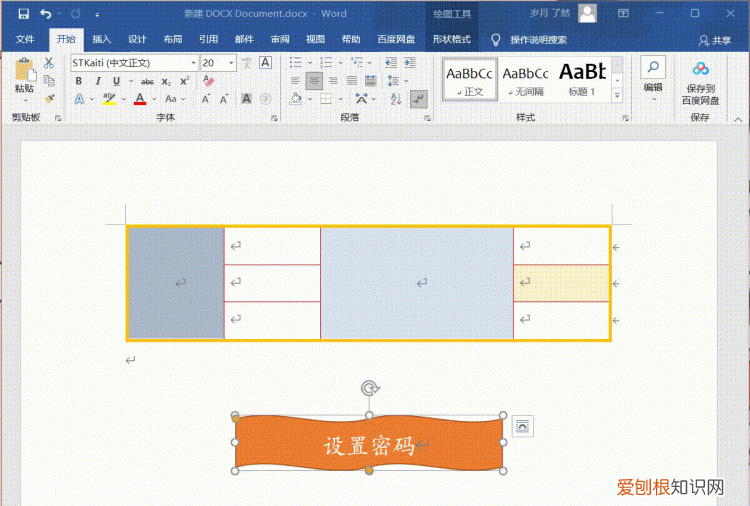
Task: Apply red font color button
Action: [140, 99]
